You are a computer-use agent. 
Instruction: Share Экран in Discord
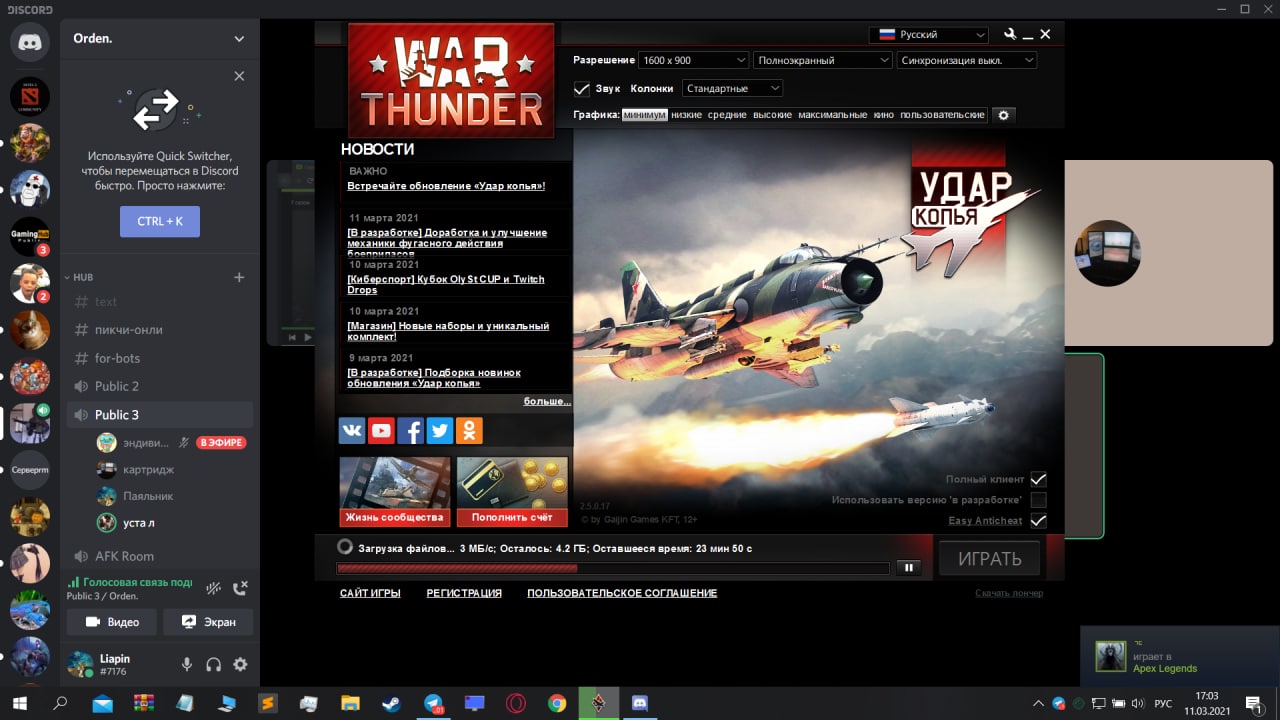[208, 622]
